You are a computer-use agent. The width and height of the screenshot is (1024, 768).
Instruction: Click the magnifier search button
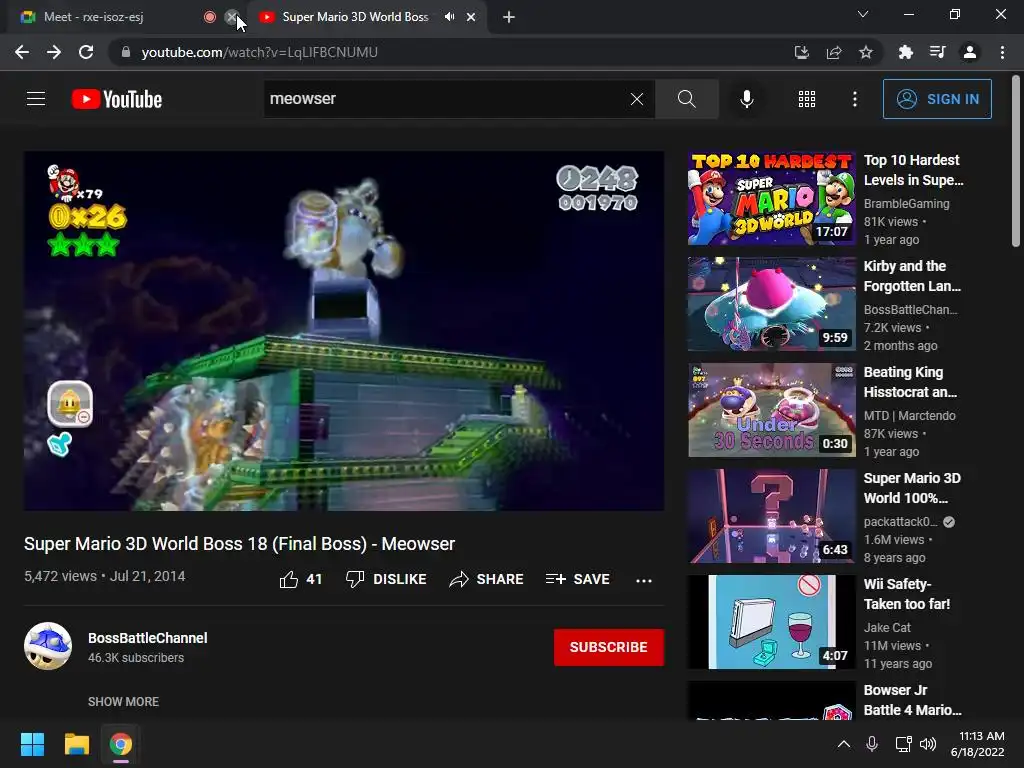pos(686,99)
